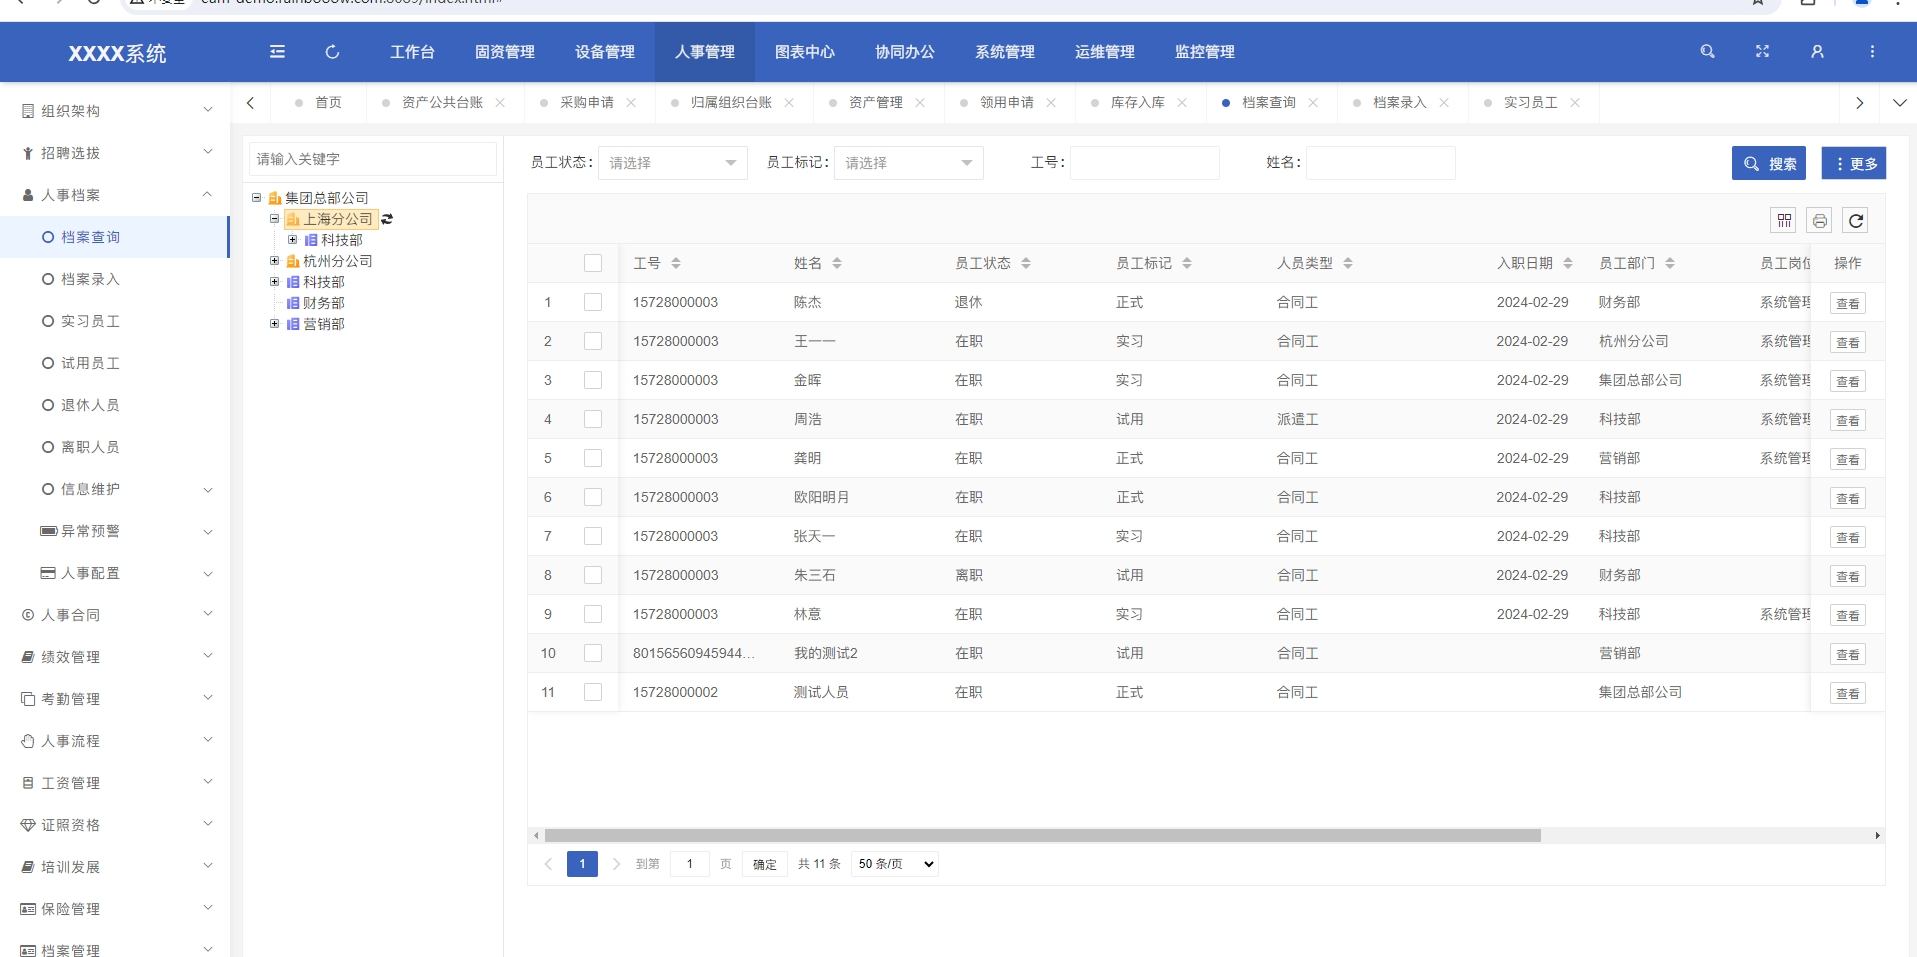
Task: Expand the 工资管理 sidebar menu
Action: point(115,783)
